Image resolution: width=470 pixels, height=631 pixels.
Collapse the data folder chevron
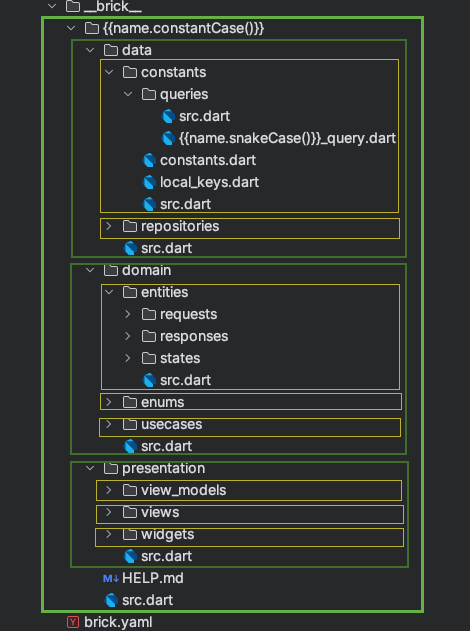click(x=90, y=50)
